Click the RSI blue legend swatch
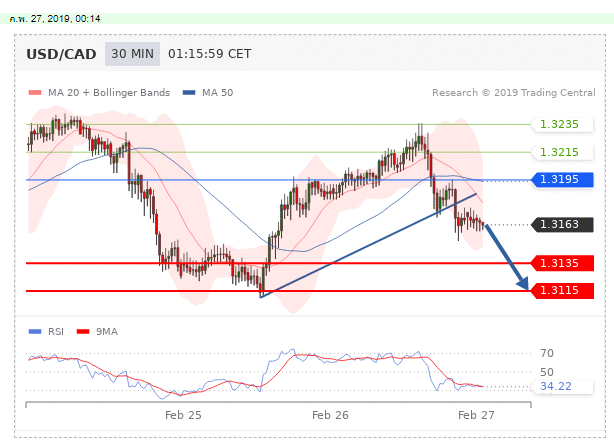This screenshot has height=443, width=614. [x=35, y=332]
